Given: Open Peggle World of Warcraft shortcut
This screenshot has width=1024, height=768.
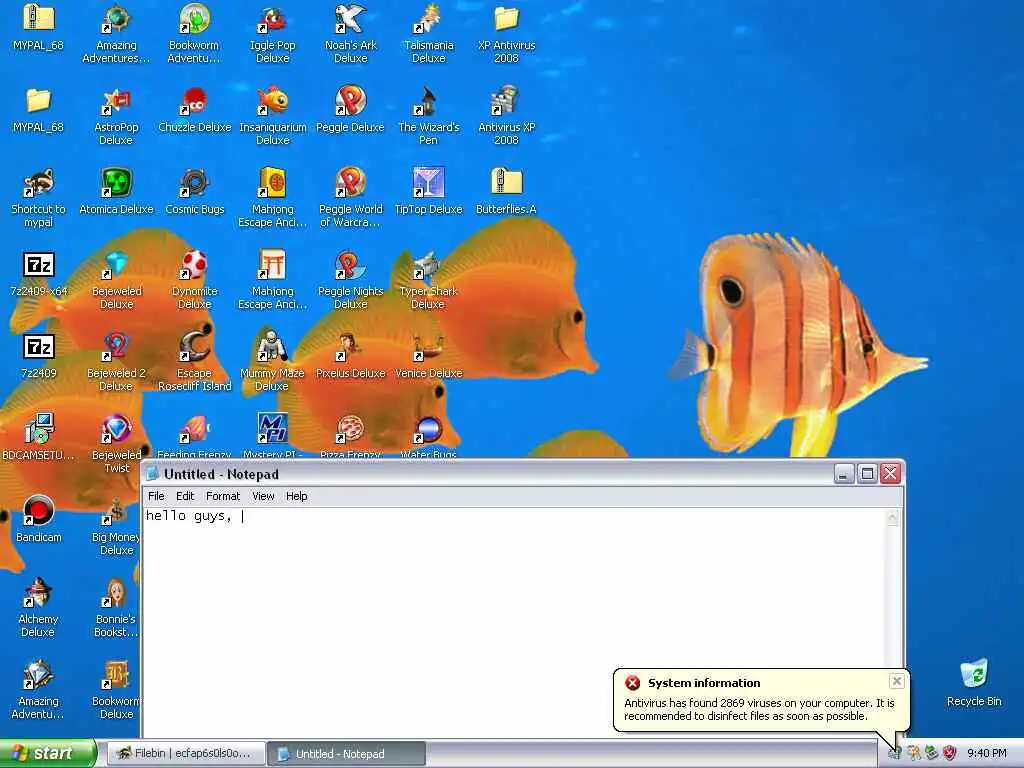Looking at the screenshot, I should click(351, 197).
